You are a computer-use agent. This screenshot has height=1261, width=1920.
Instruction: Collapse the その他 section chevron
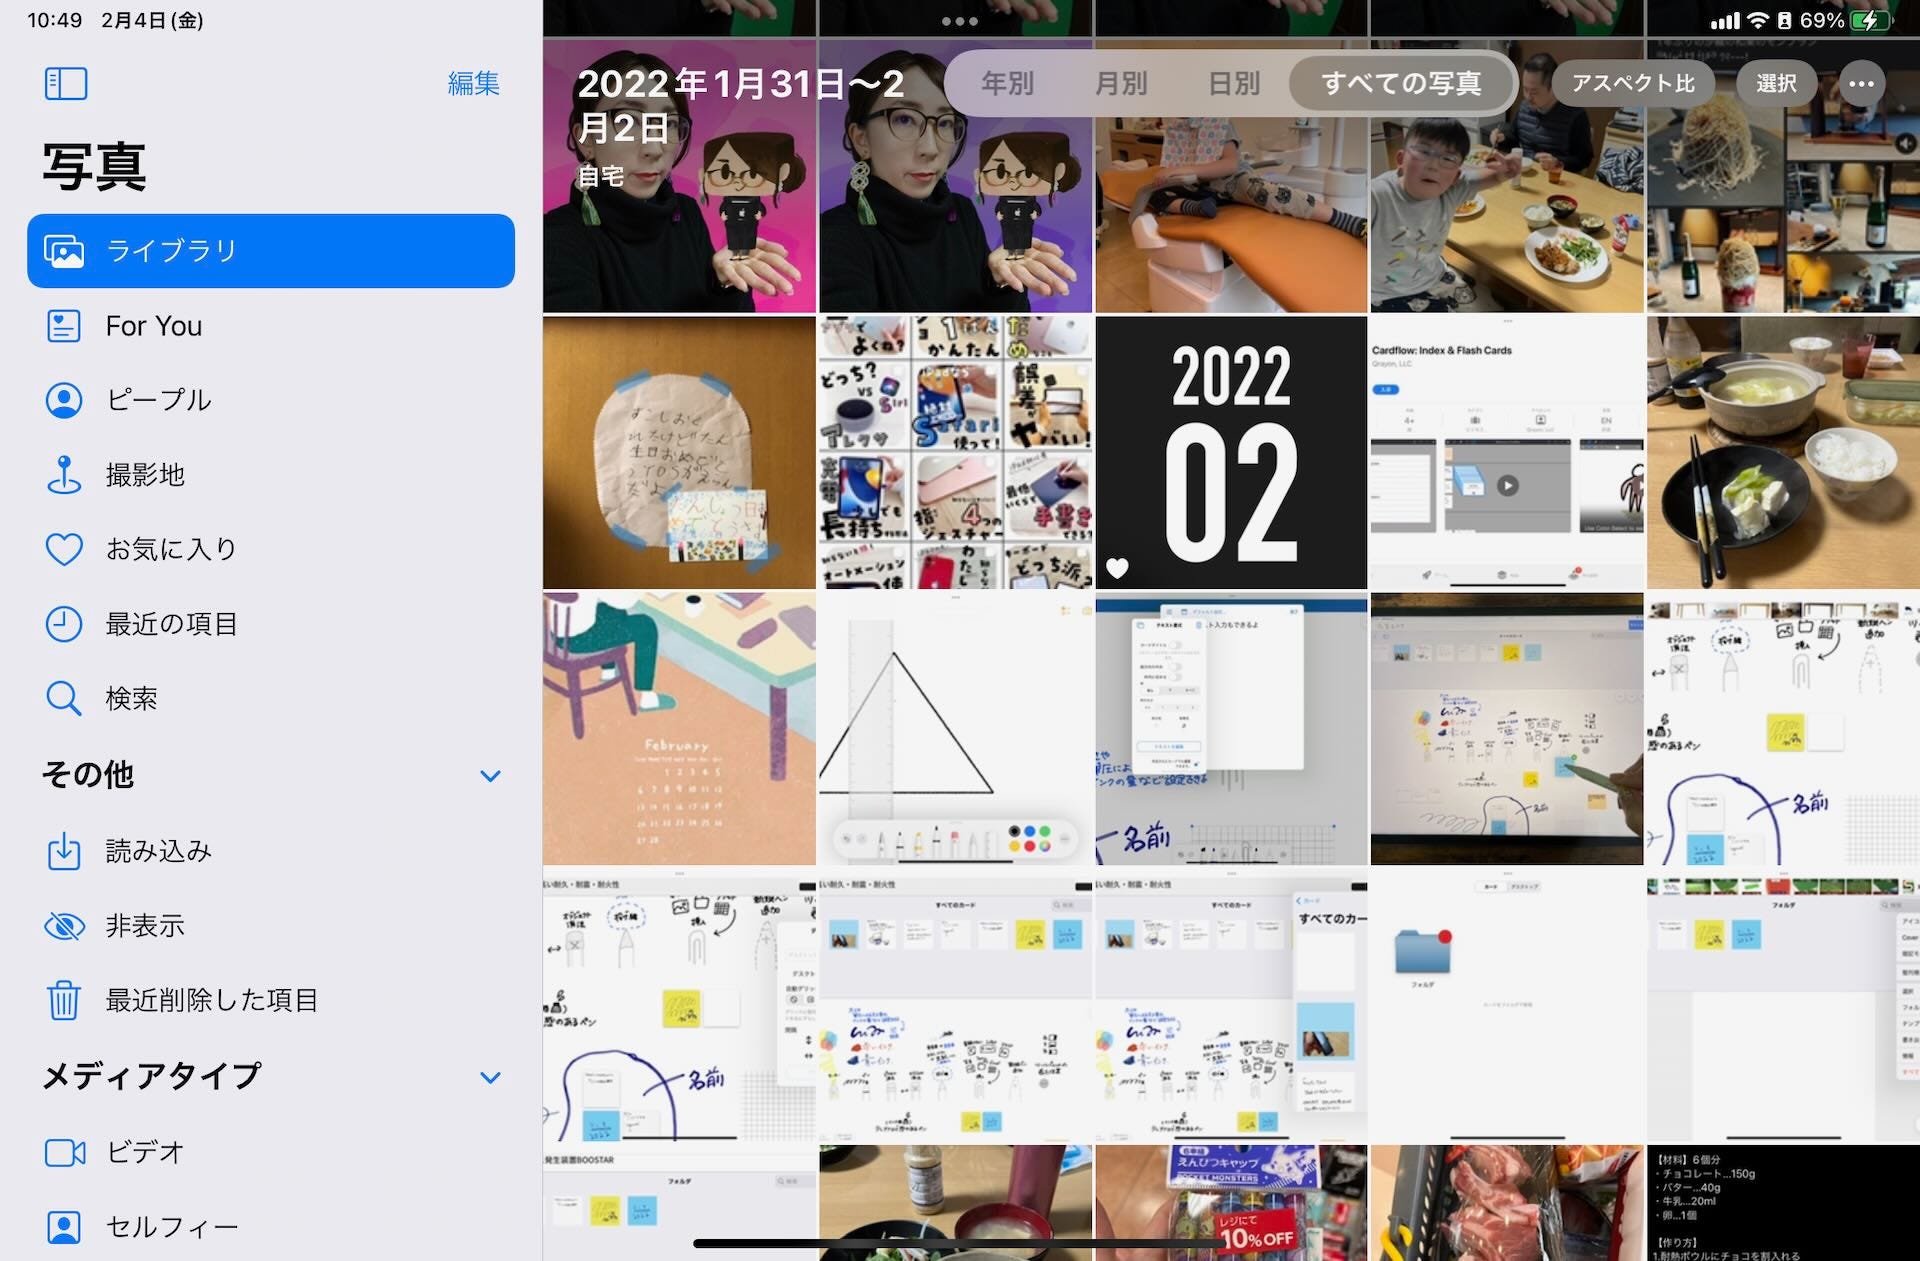click(x=490, y=776)
